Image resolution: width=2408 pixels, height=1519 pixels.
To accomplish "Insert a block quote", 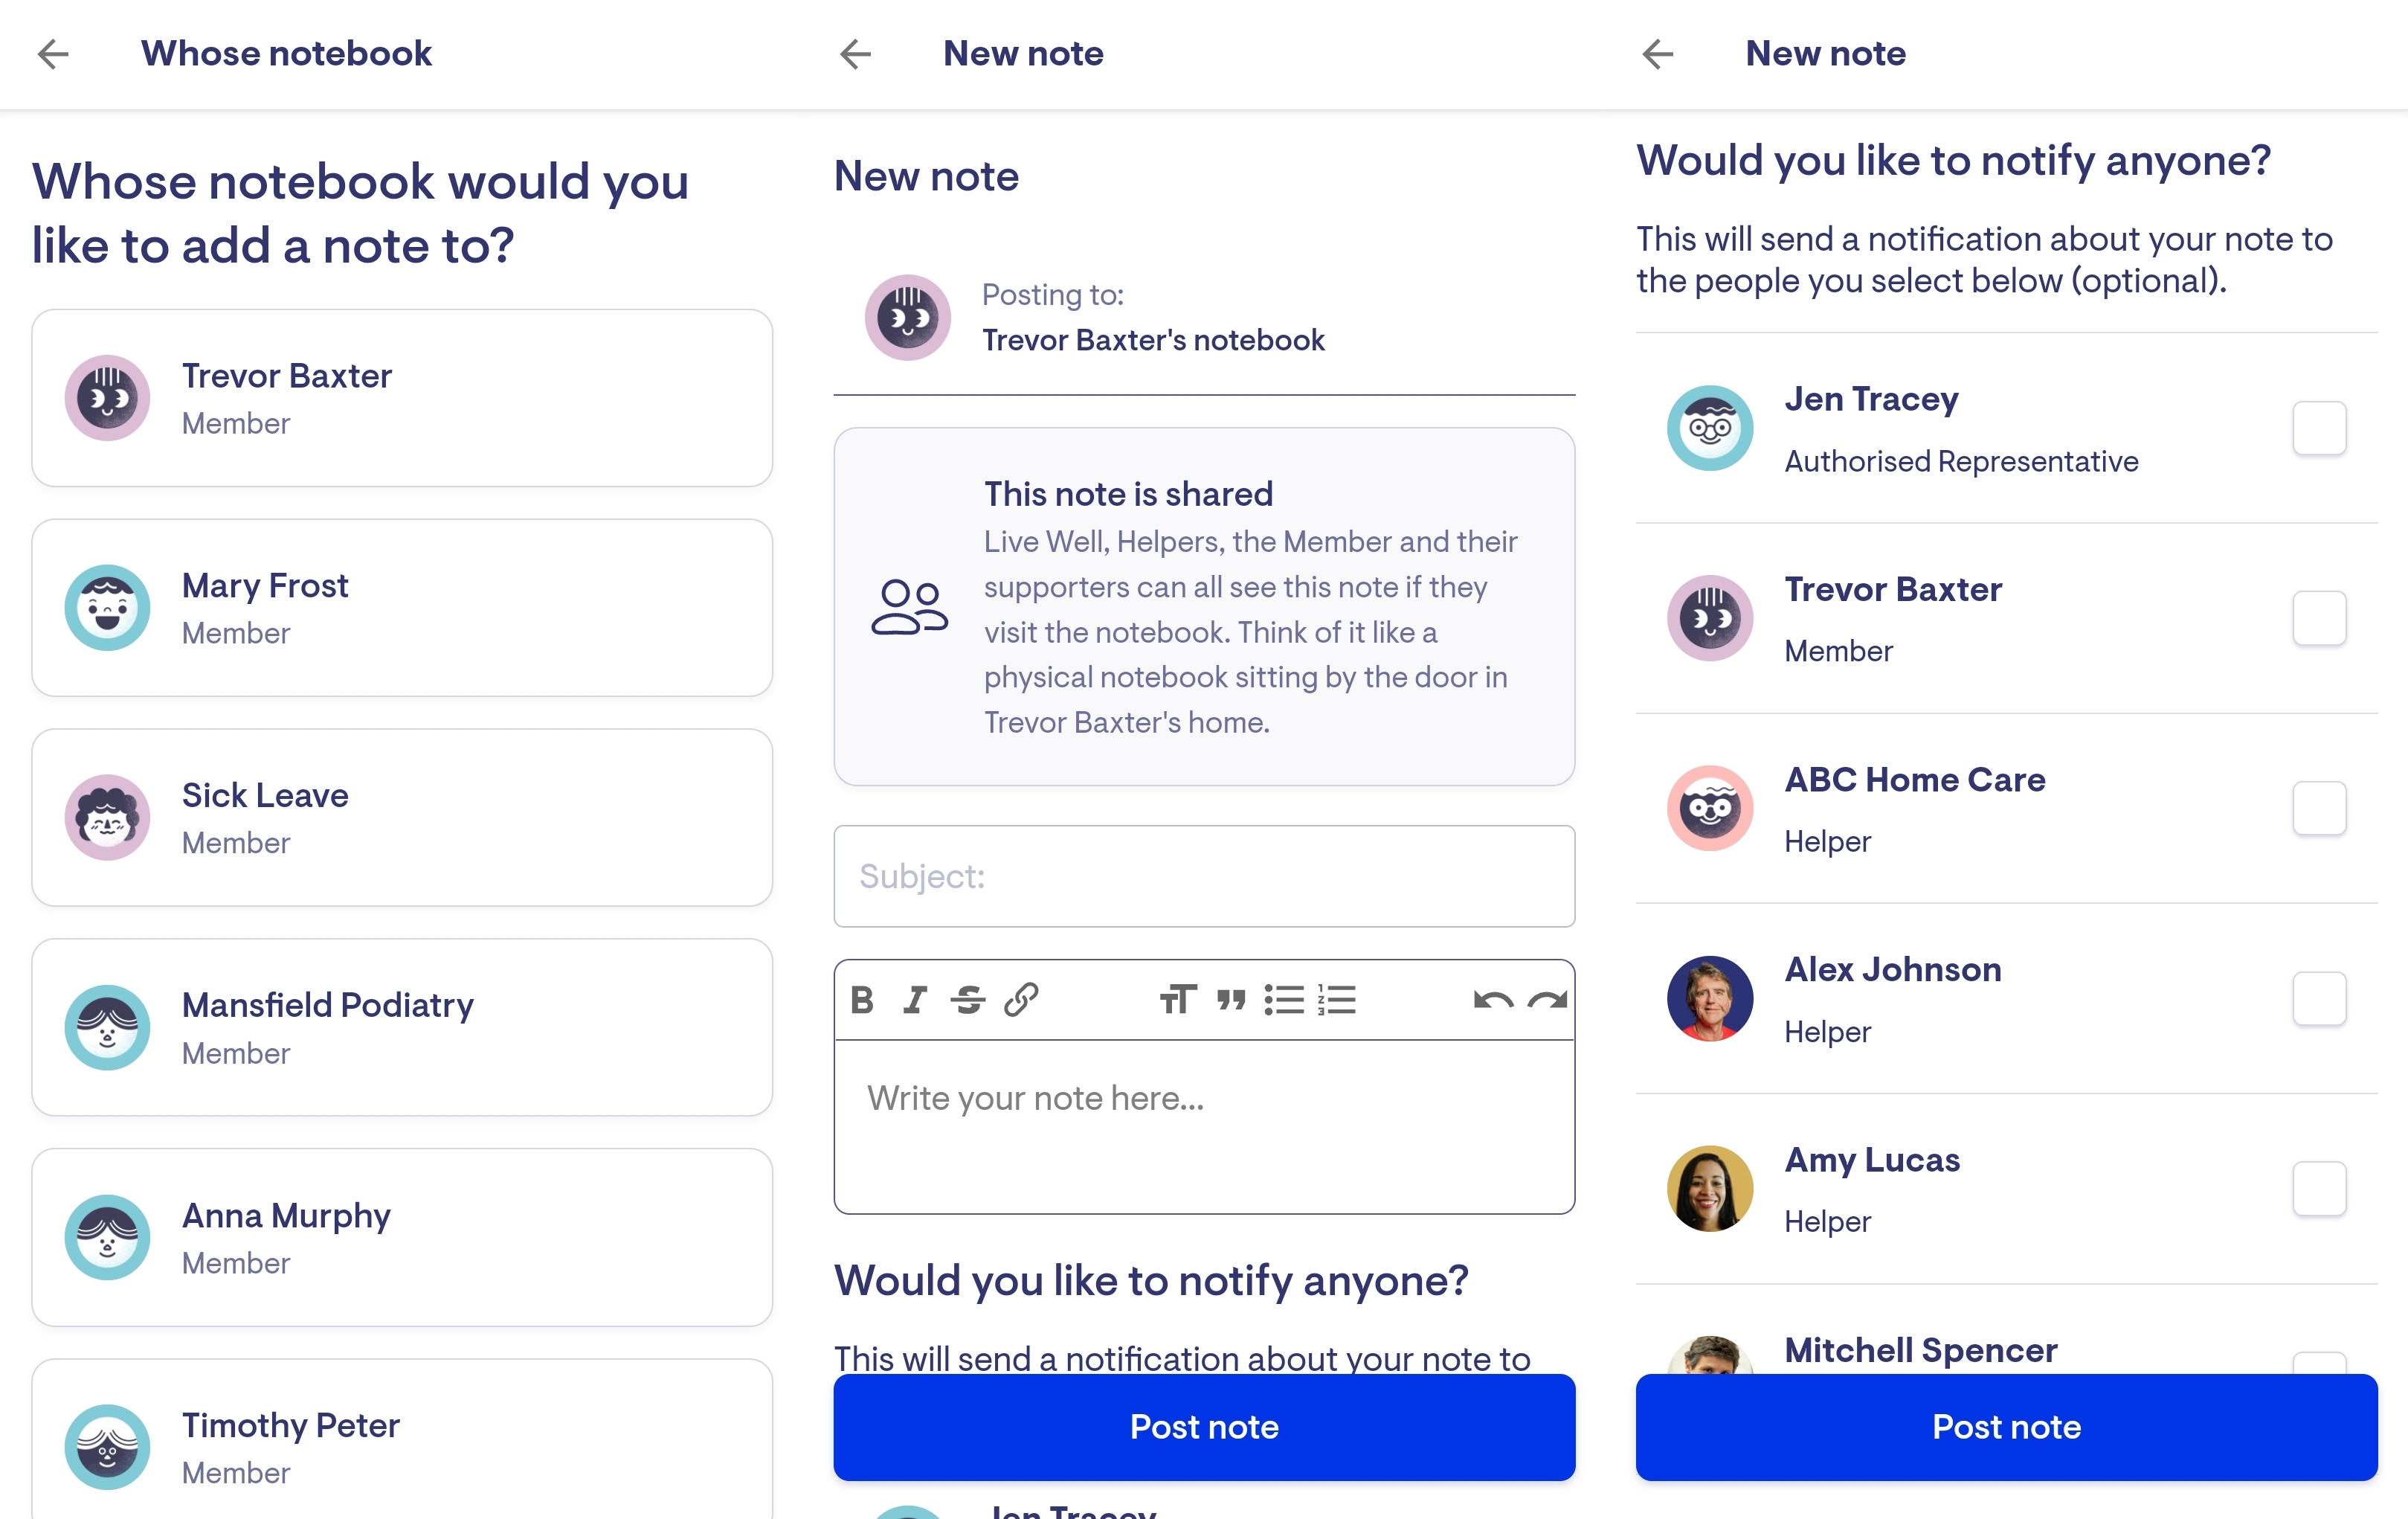I will 1231,1000.
